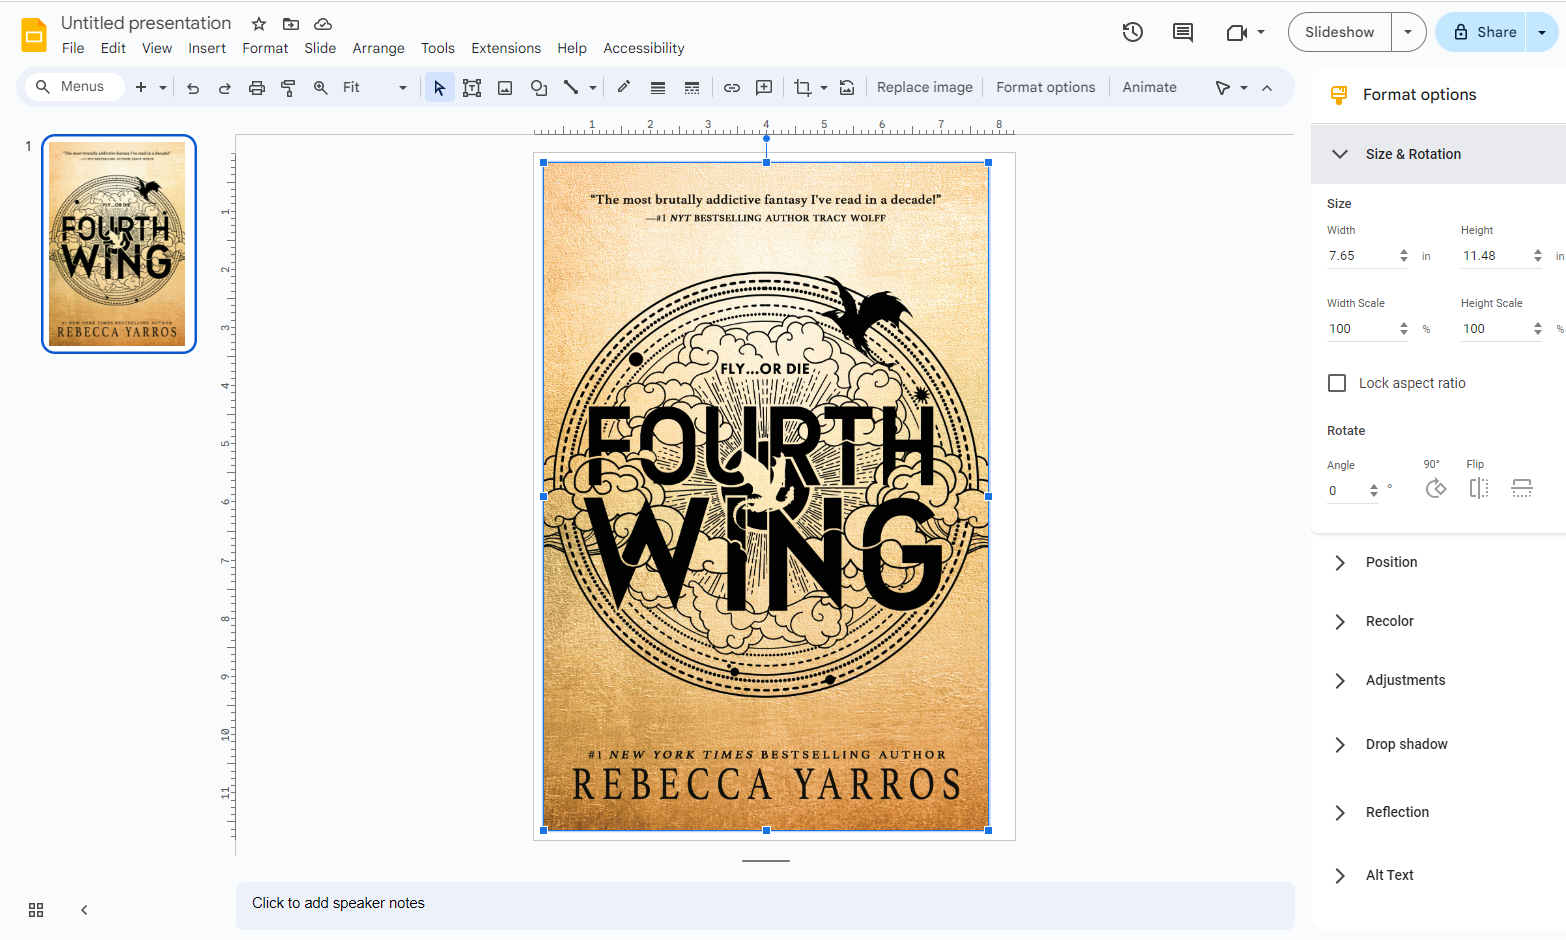Viewport: 1566px width, 940px height.
Task: Open the Extensions menu
Action: pyautogui.click(x=506, y=48)
